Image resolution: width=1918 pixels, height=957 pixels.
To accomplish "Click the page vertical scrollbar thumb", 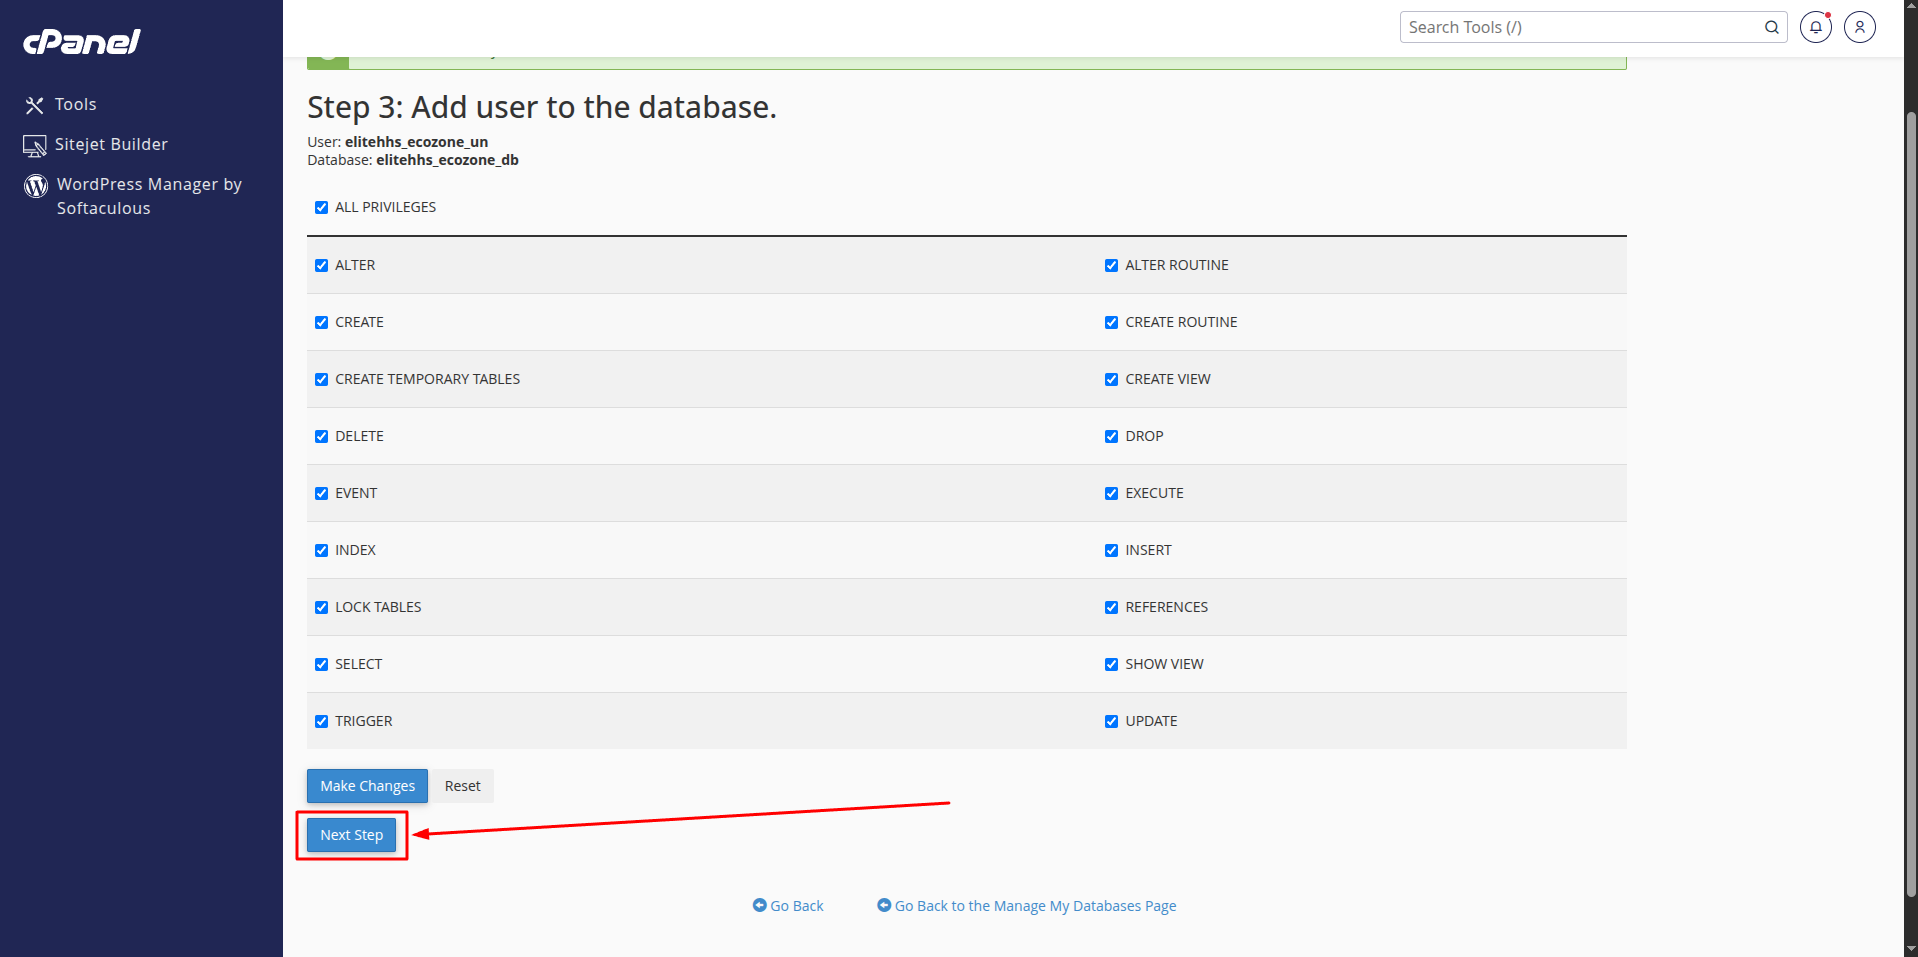I will [x=1911, y=505].
